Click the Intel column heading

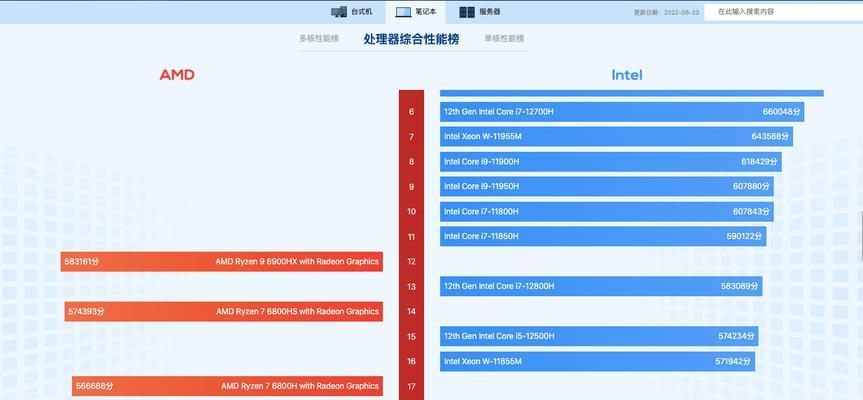point(627,75)
